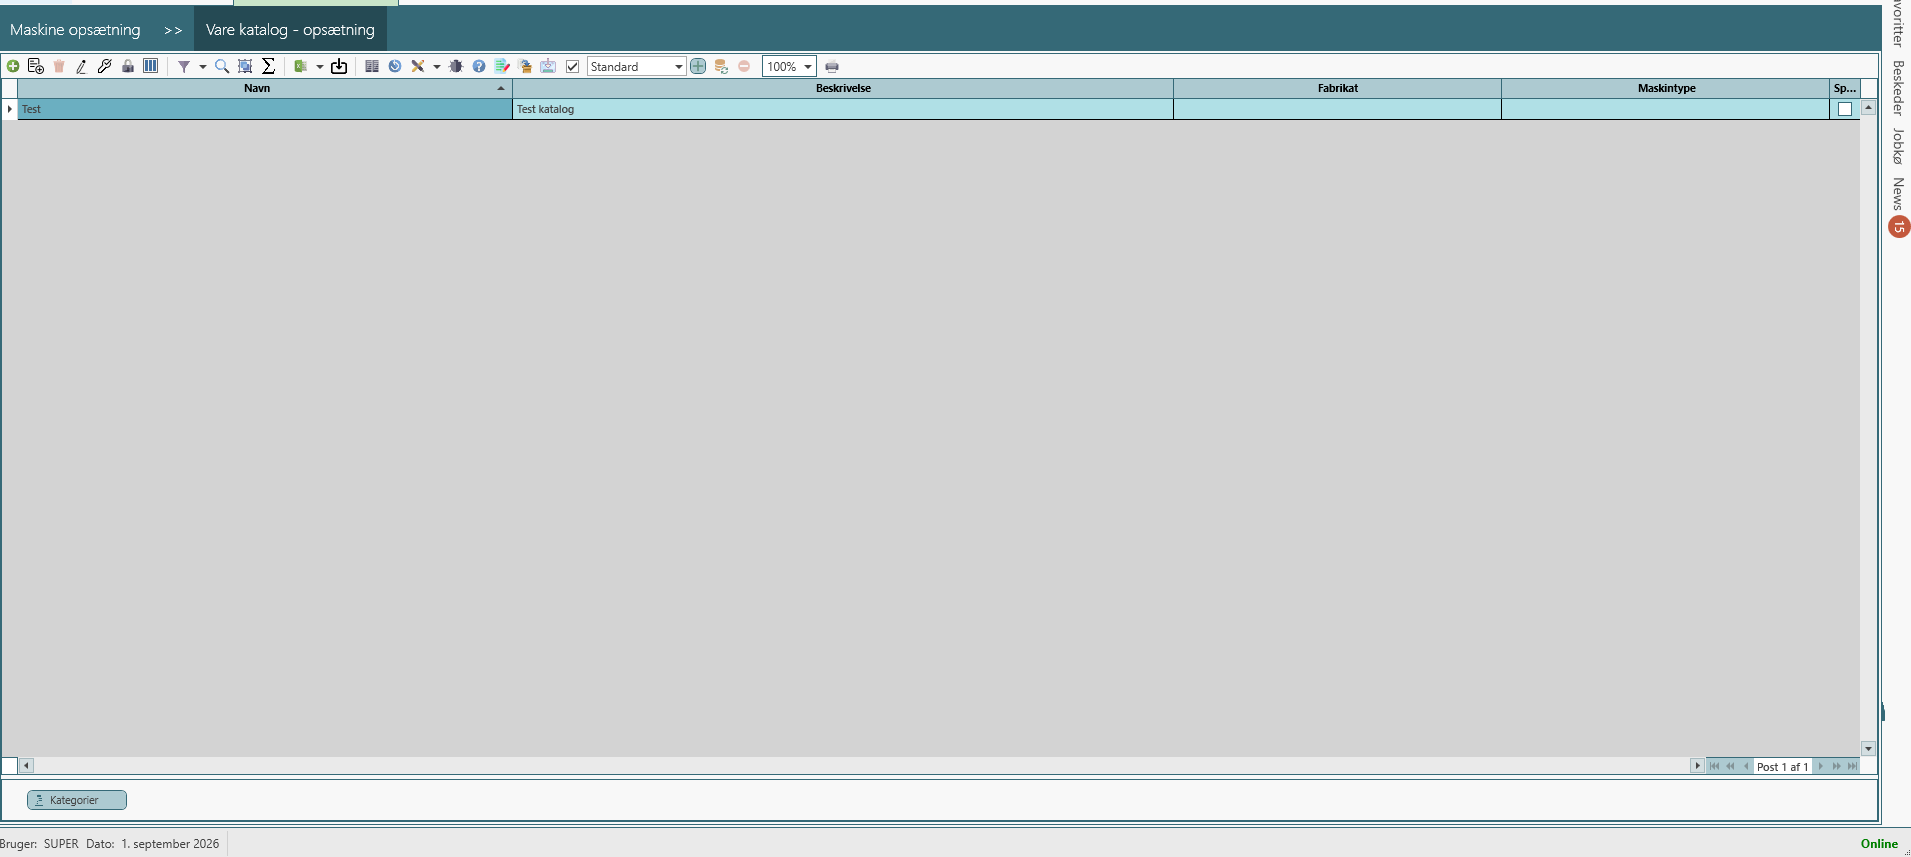This screenshot has height=857, width=1911.
Task: Toggle the select-all box at grid bottom-left
Action: tap(10, 766)
